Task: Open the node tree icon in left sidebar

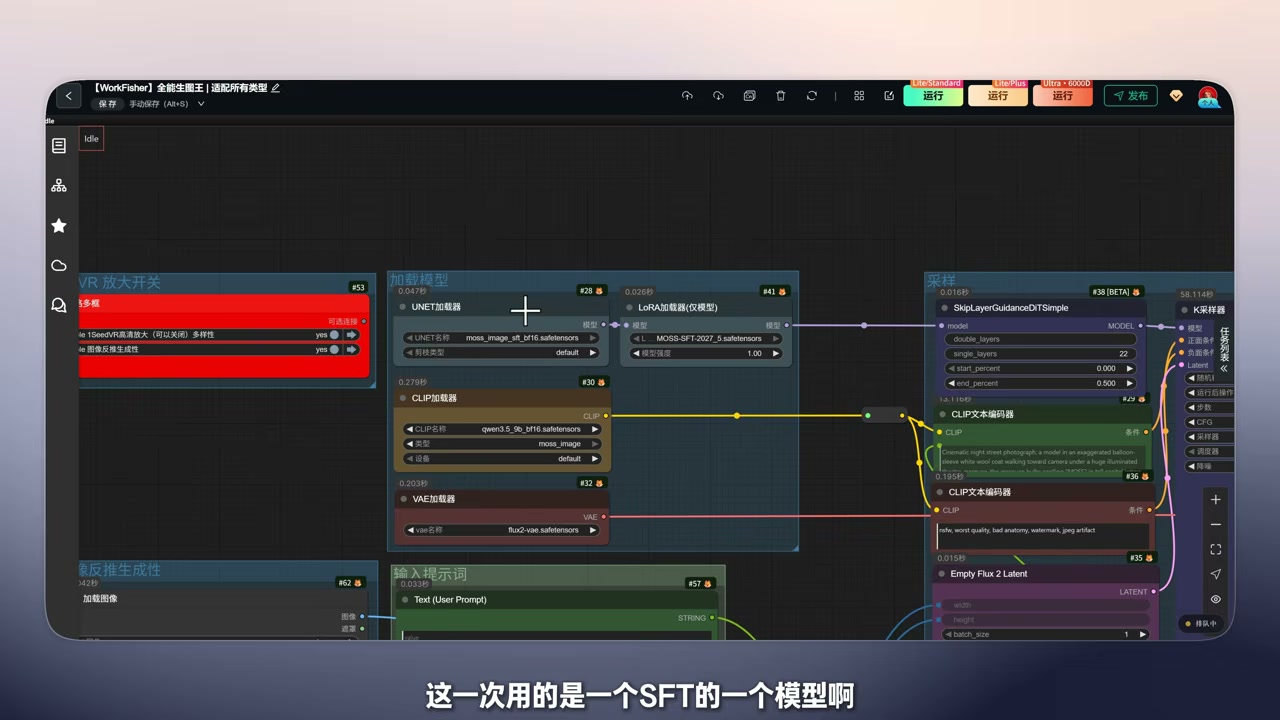Action: [x=59, y=186]
